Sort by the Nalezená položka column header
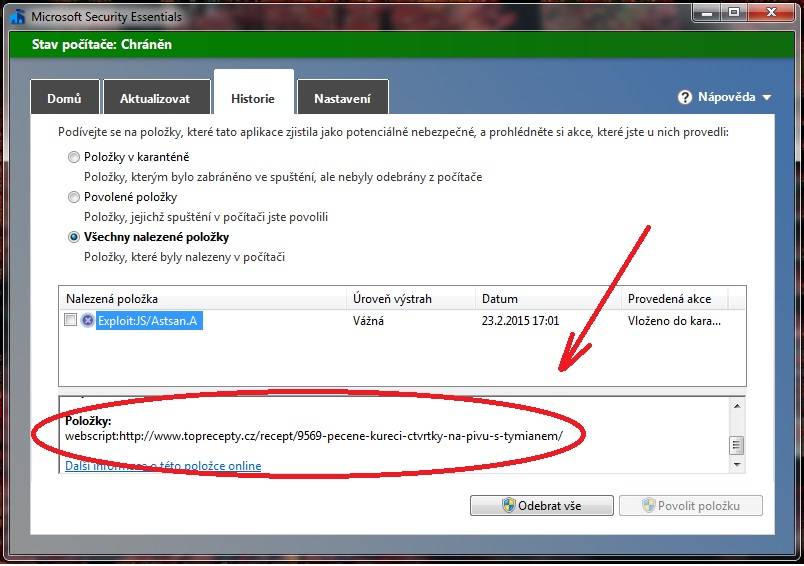 pos(203,298)
